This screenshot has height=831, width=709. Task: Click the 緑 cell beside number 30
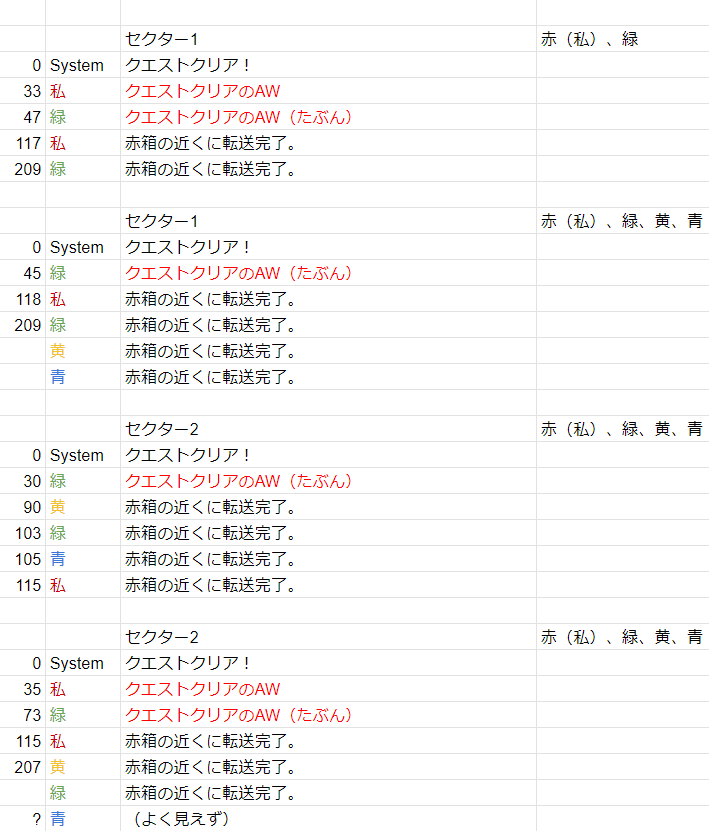[x=83, y=481]
